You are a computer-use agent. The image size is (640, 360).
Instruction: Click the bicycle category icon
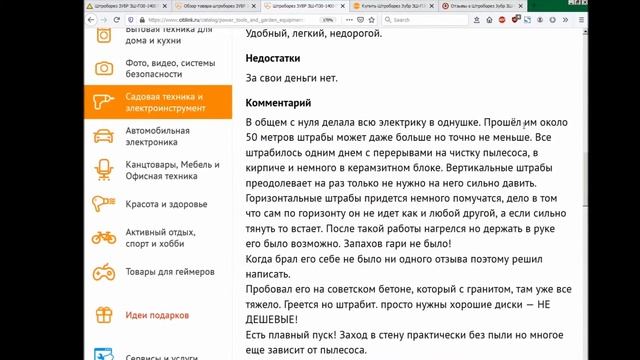[x=104, y=237]
